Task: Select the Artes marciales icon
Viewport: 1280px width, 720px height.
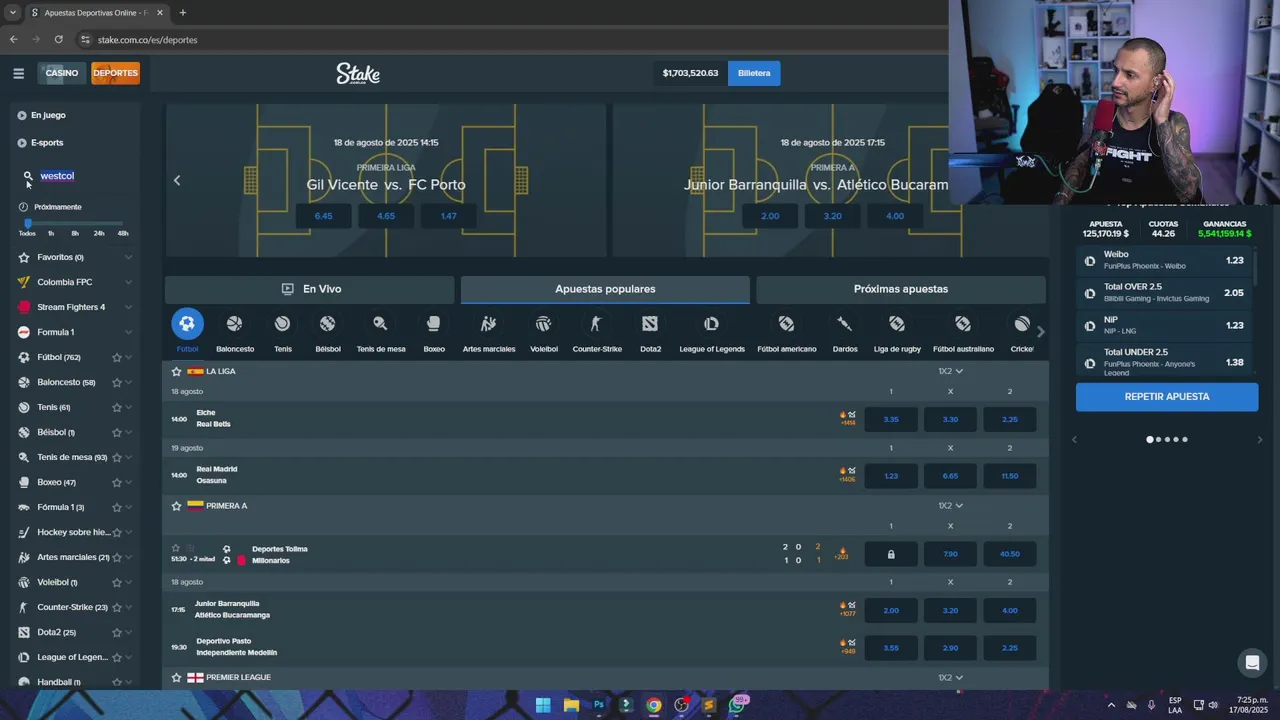Action: [488, 324]
